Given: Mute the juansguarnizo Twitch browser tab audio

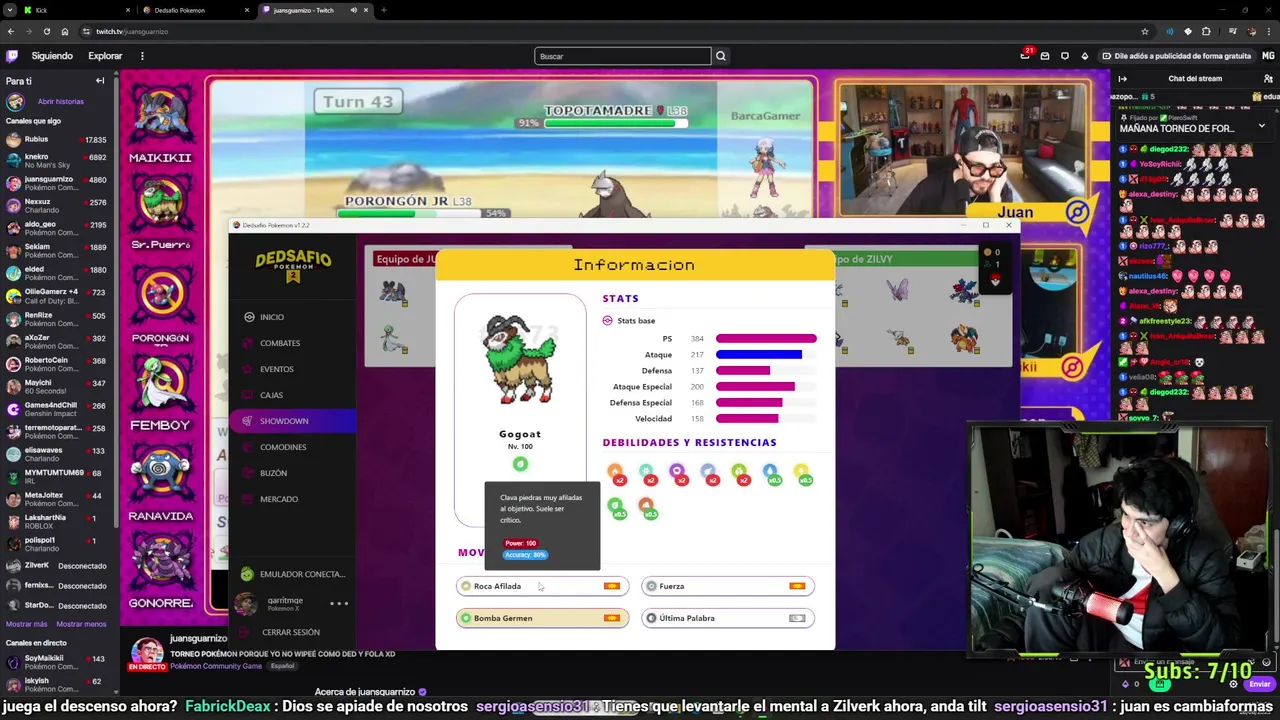Looking at the screenshot, I should (x=353, y=10).
